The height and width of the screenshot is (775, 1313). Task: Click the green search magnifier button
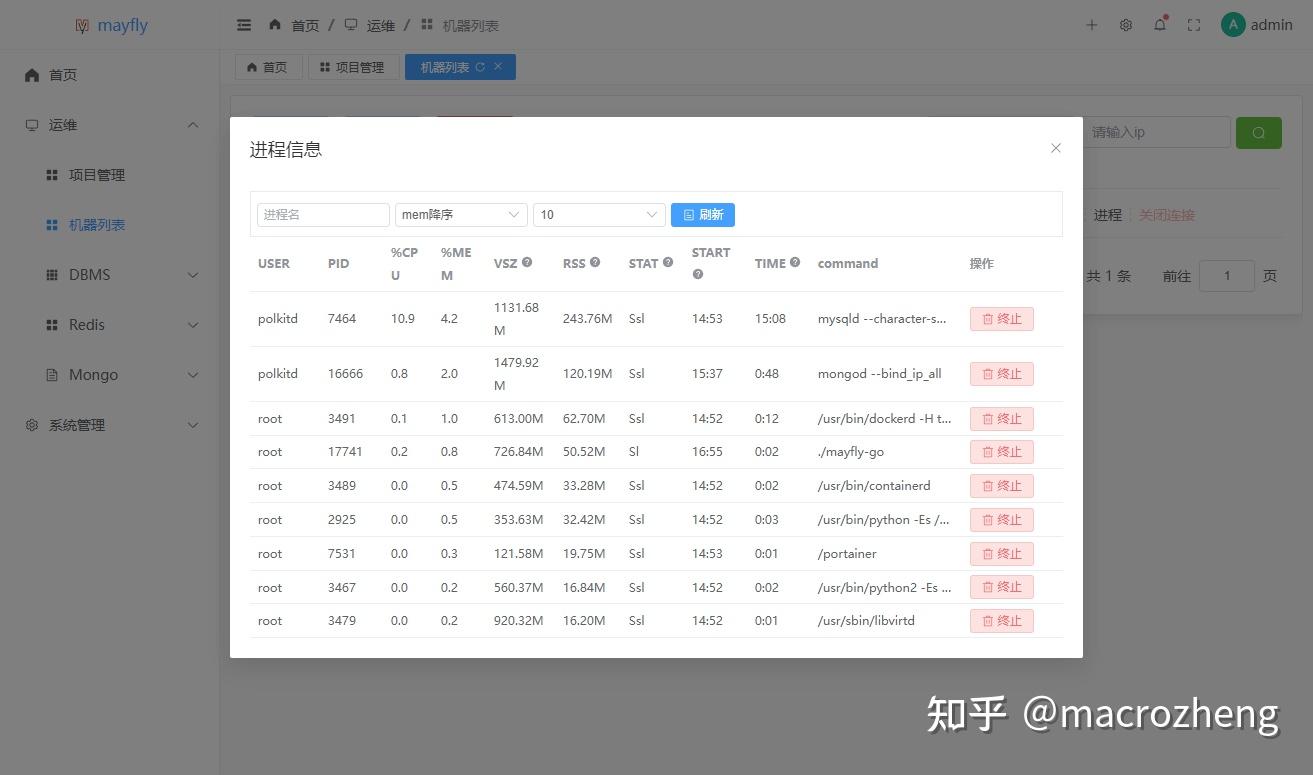click(1258, 132)
